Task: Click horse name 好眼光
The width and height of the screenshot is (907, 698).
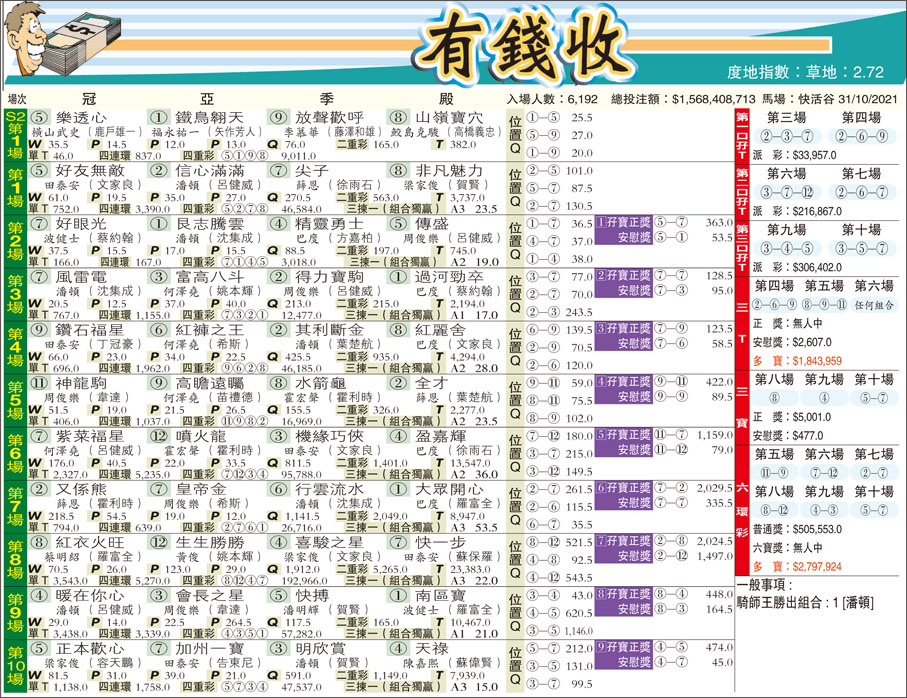Action: (x=82, y=224)
